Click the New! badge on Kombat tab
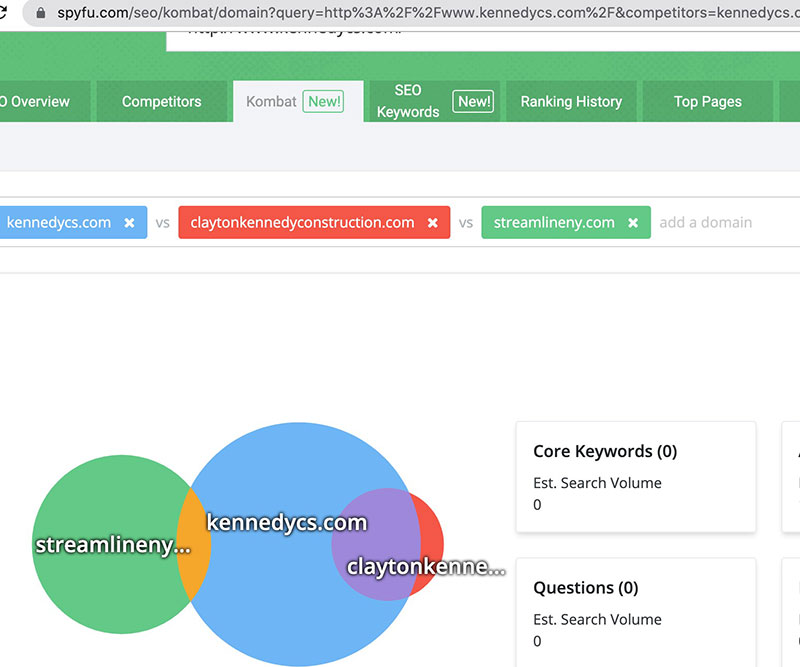 (x=323, y=101)
